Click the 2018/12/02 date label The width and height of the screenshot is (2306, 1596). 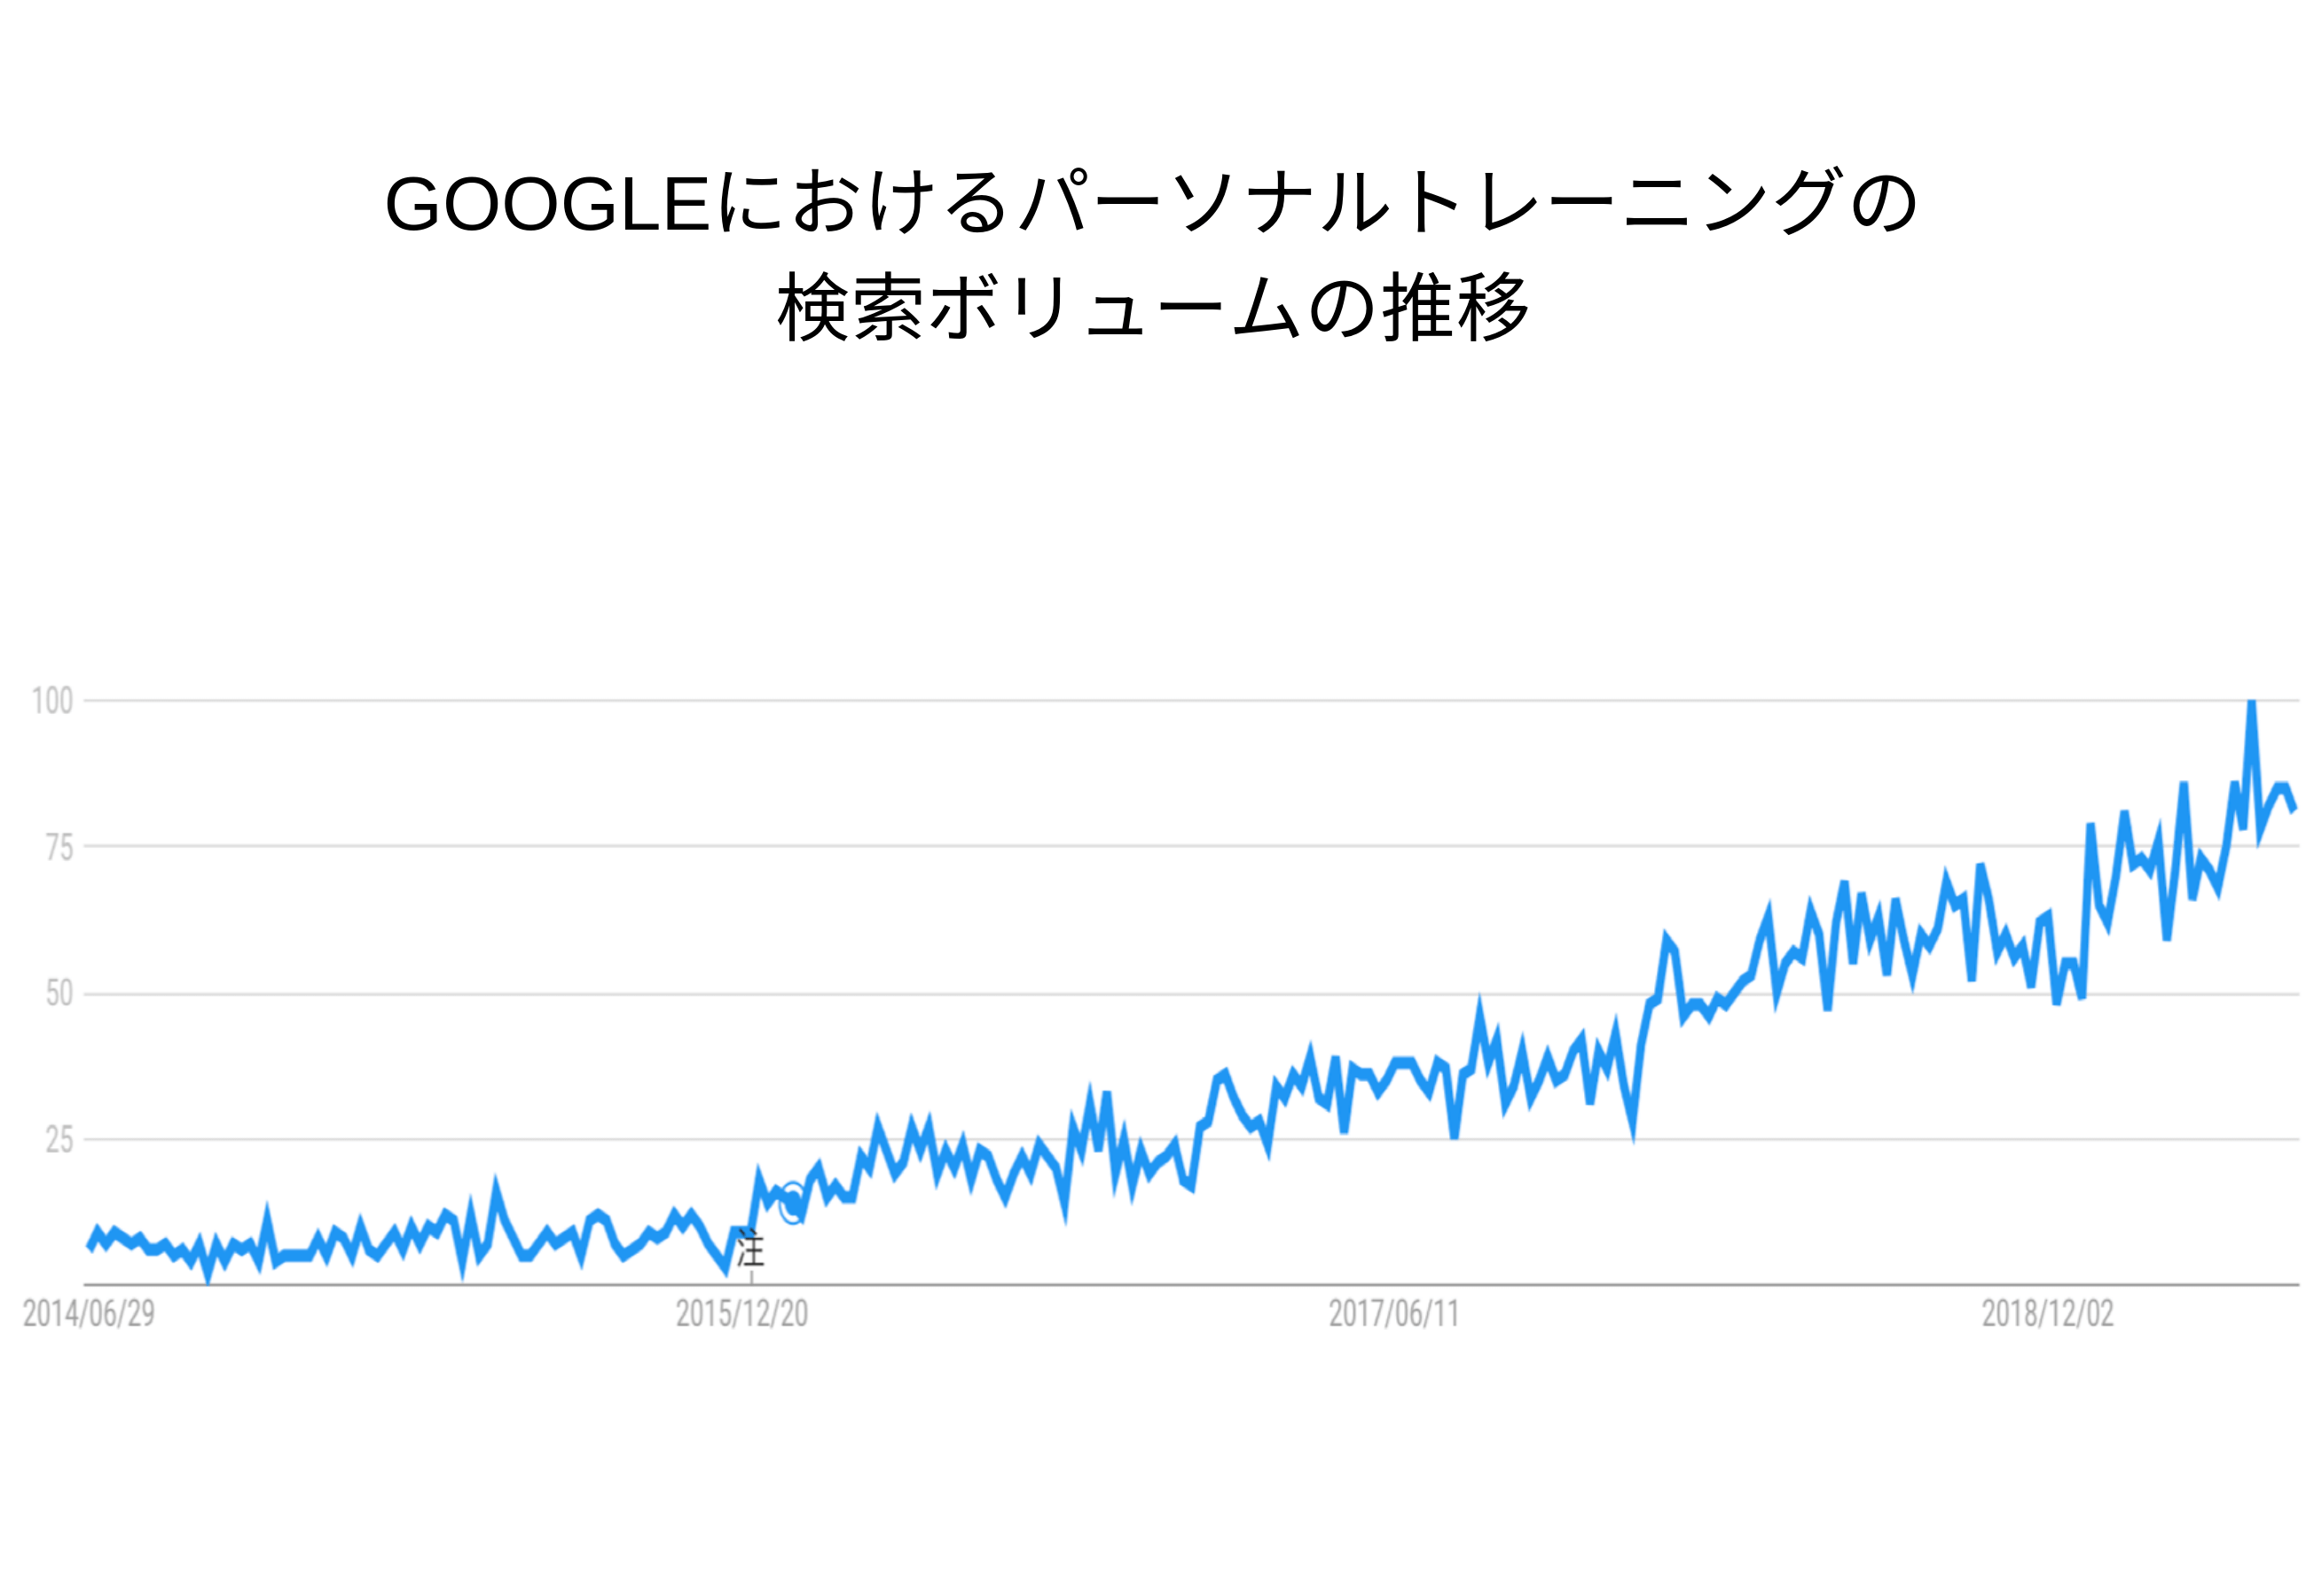[2048, 1314]
